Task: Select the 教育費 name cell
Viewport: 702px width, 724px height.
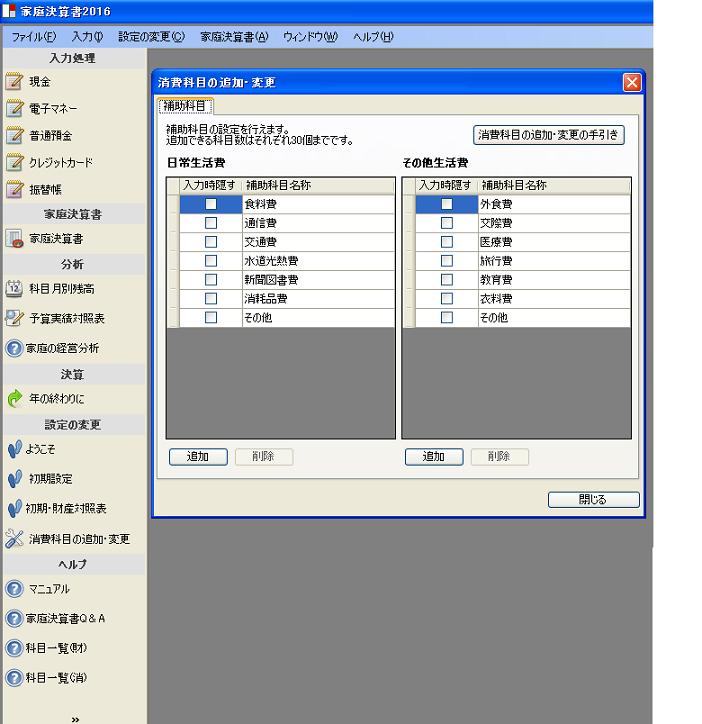Action: click(x=553, y=280)
